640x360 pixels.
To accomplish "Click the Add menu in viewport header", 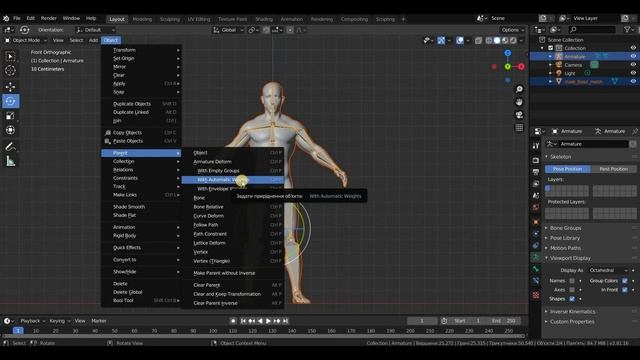I will (93, 40).
